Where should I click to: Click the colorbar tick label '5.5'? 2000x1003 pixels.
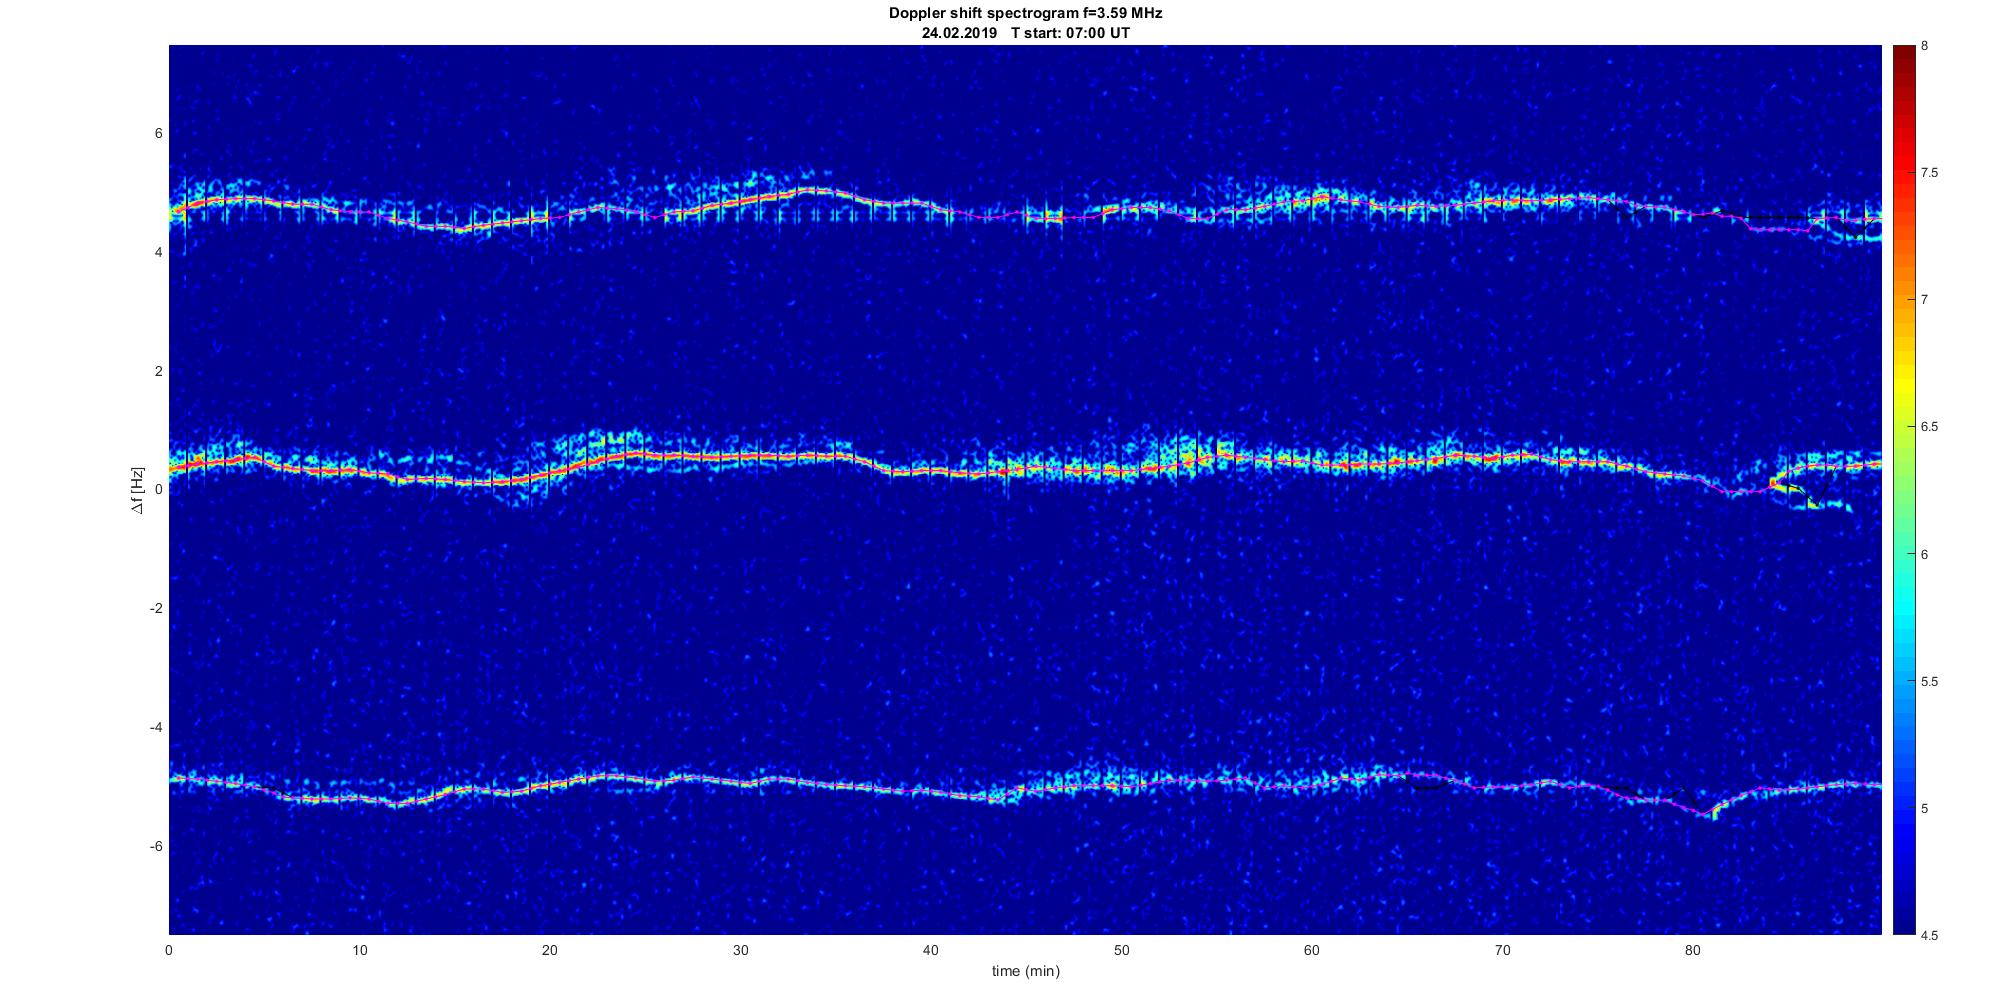click(x=1930, y=681)
